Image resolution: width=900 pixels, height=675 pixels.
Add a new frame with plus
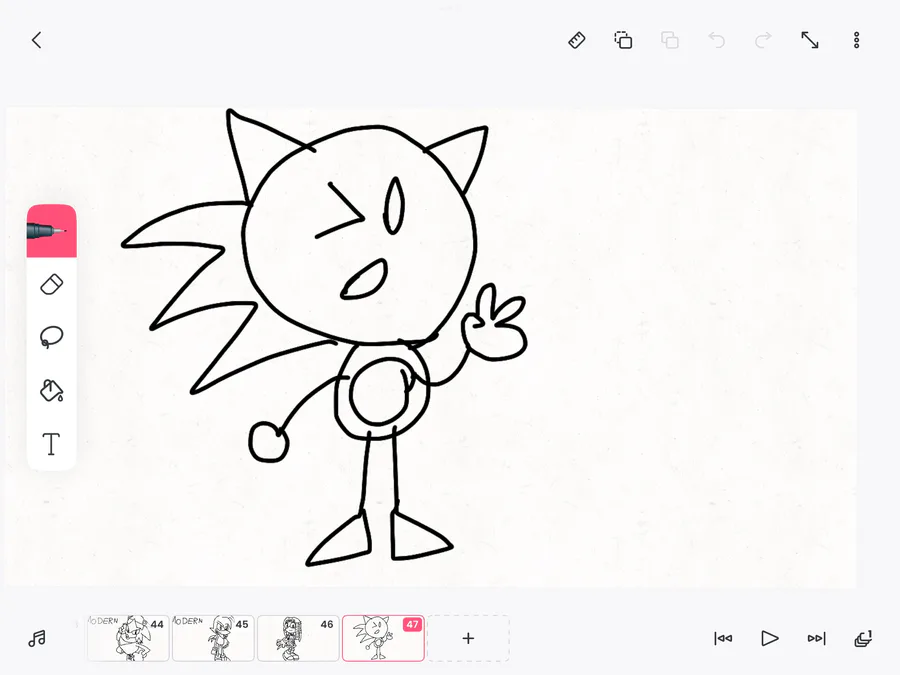[x=468, y=638]
